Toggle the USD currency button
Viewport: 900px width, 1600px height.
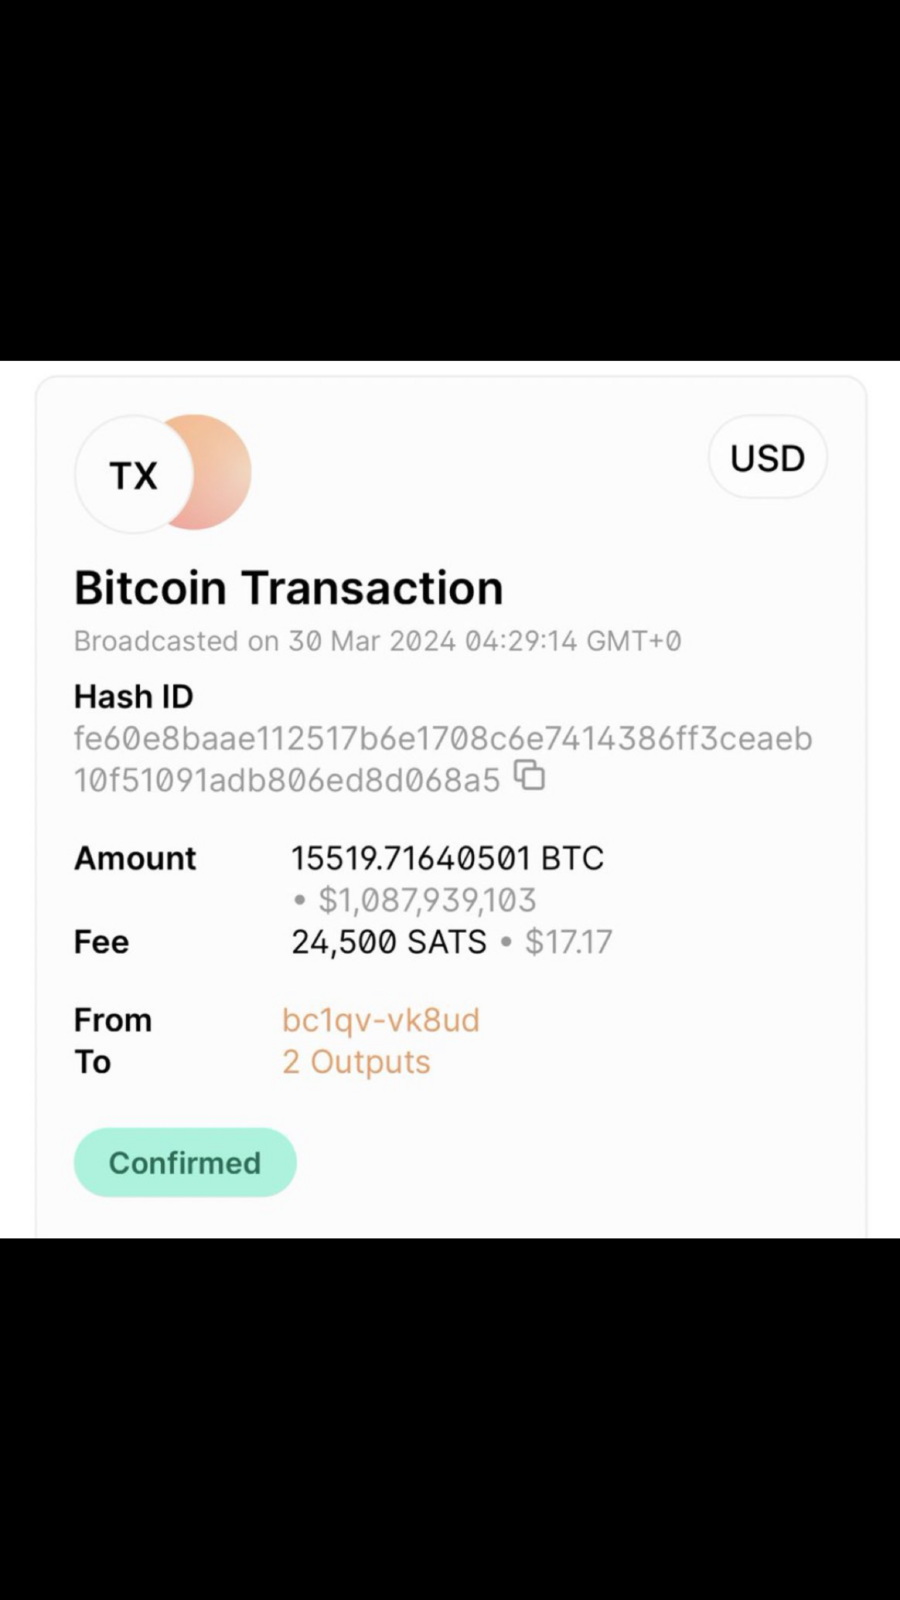point(767,458)
